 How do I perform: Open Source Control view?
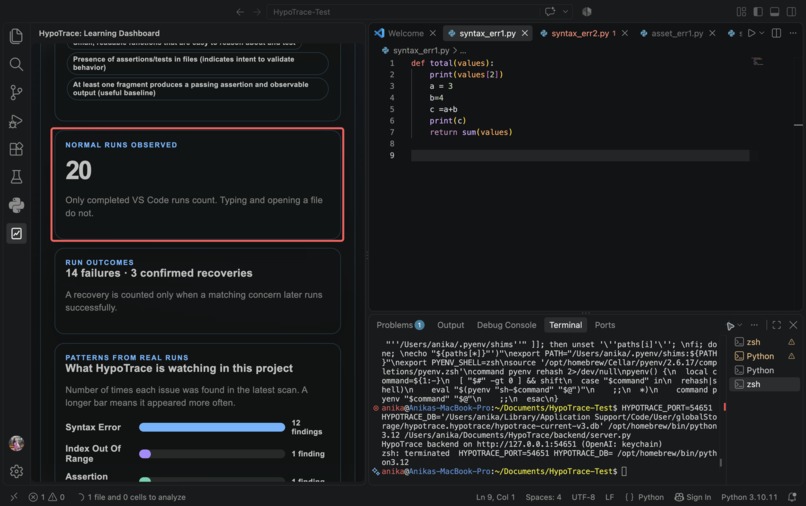(16, 93)
